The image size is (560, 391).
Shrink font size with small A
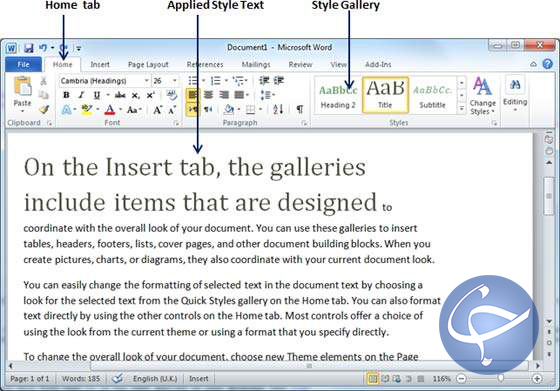point(172,110)
